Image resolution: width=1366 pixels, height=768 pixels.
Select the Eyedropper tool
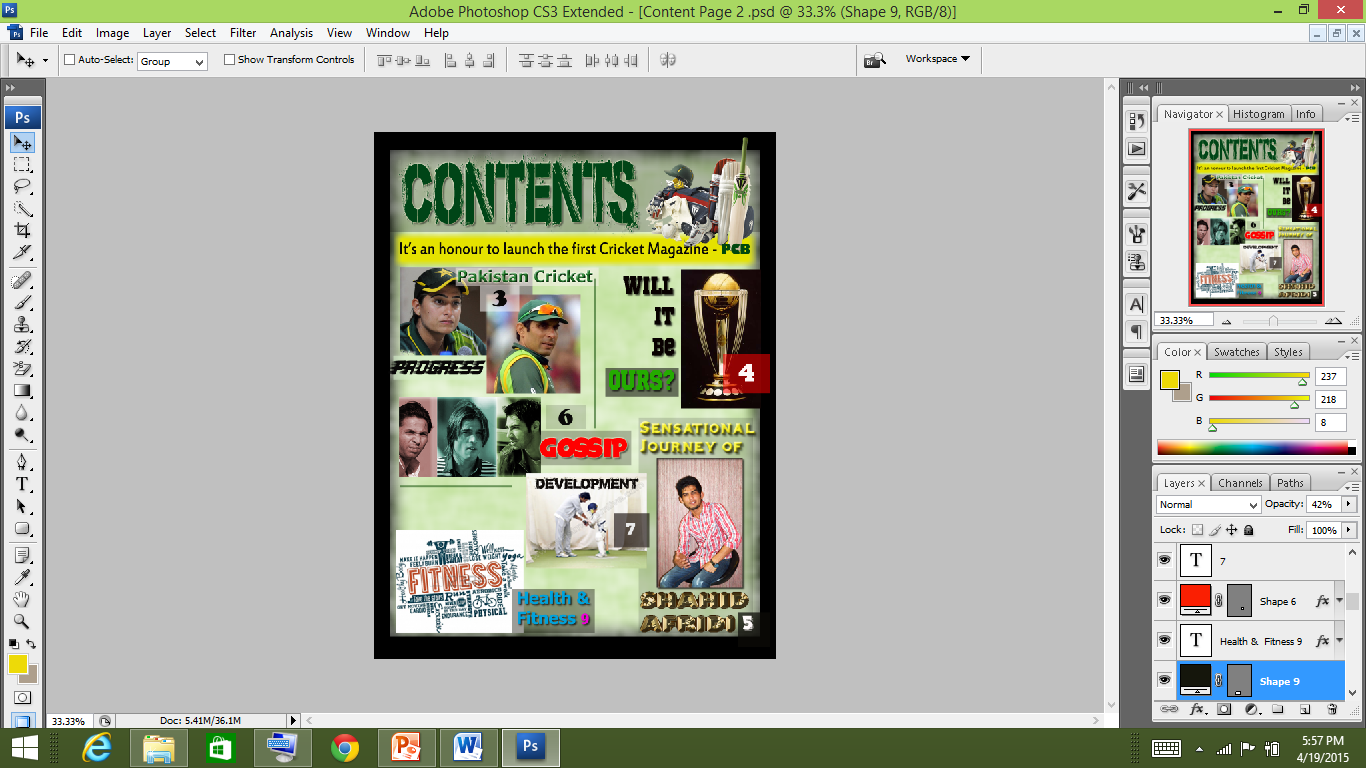tap(22, 577)
